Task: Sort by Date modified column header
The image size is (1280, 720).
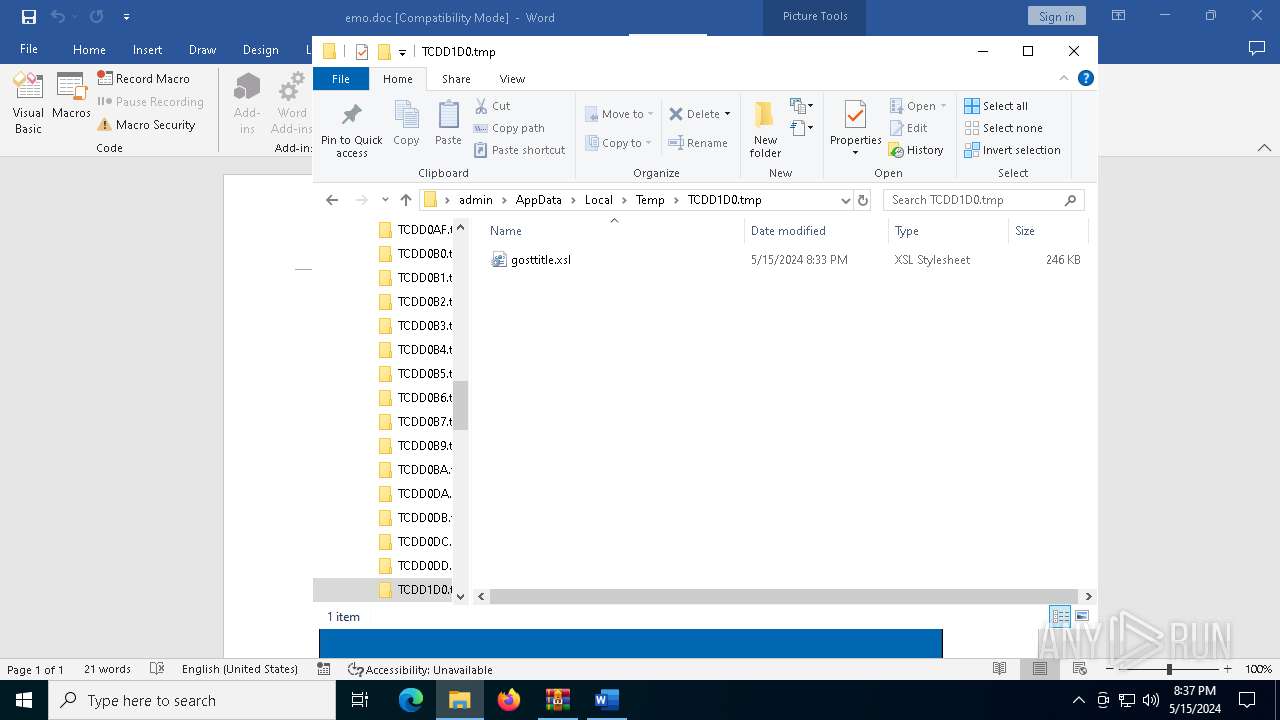Action: [x=816, y=231]
